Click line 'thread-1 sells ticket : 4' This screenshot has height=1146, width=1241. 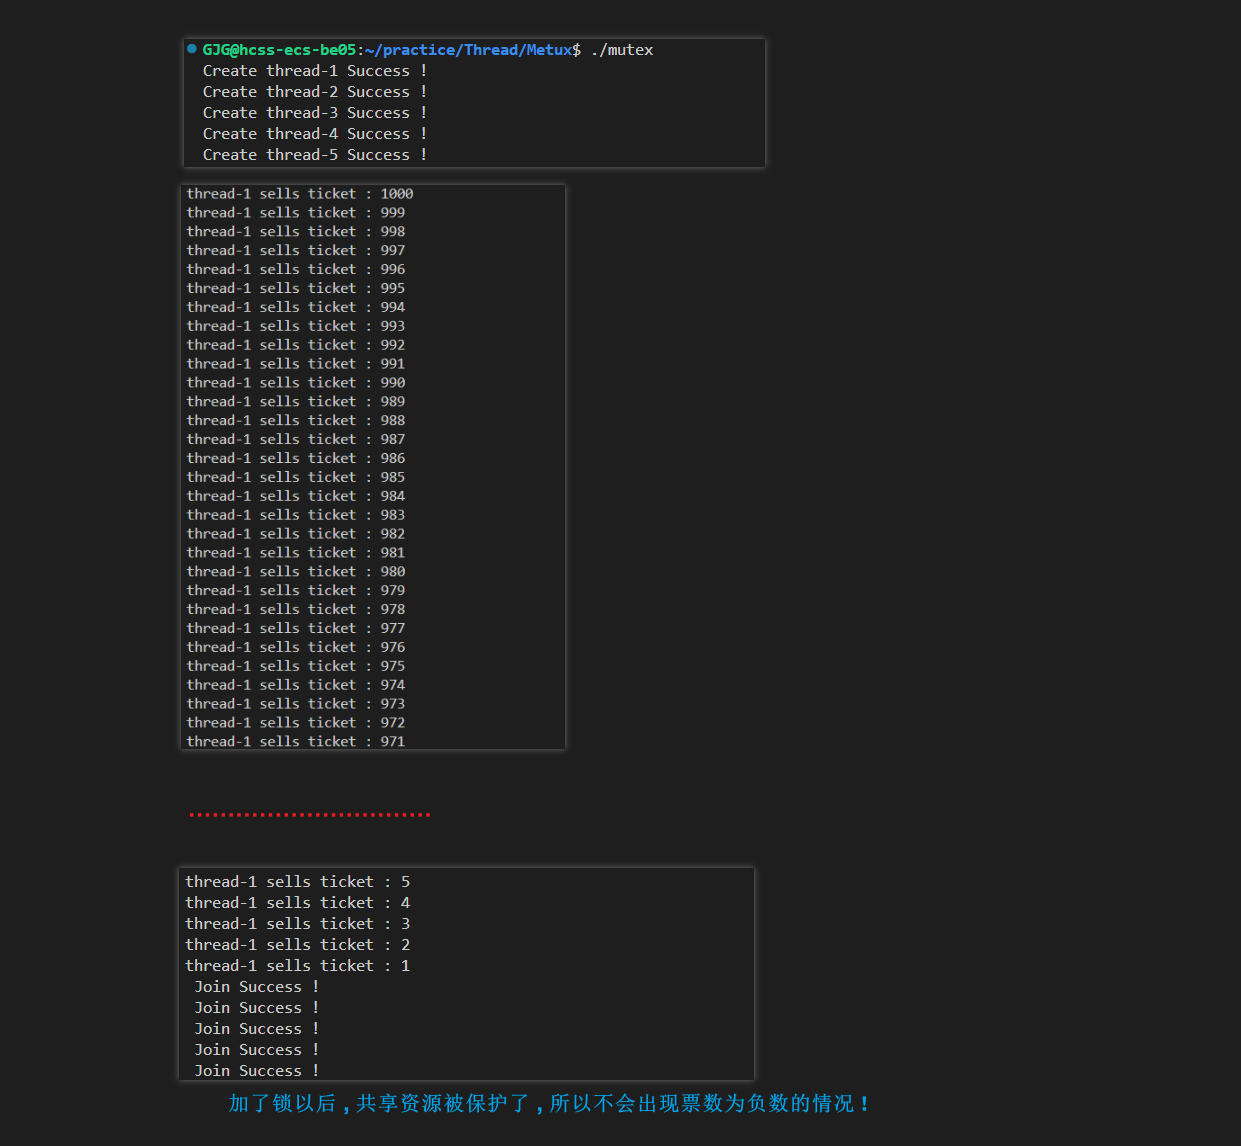click(x=298, y=903)
